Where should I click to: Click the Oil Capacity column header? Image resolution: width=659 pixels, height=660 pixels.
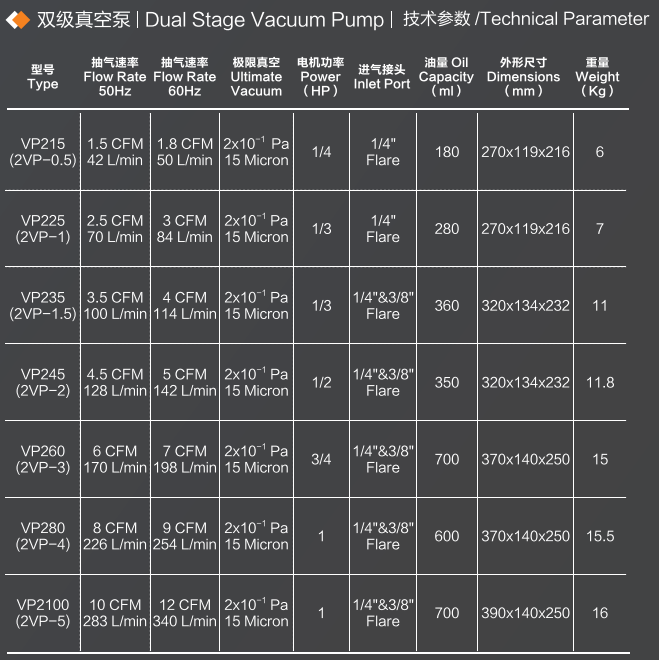coord(446,77)
